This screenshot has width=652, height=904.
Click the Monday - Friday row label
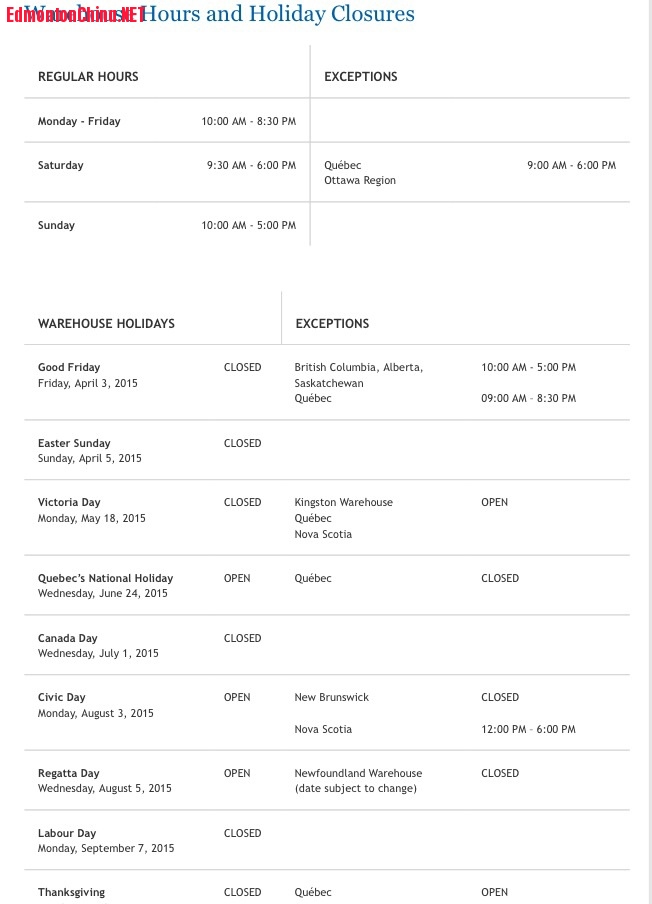pos(79,122)
